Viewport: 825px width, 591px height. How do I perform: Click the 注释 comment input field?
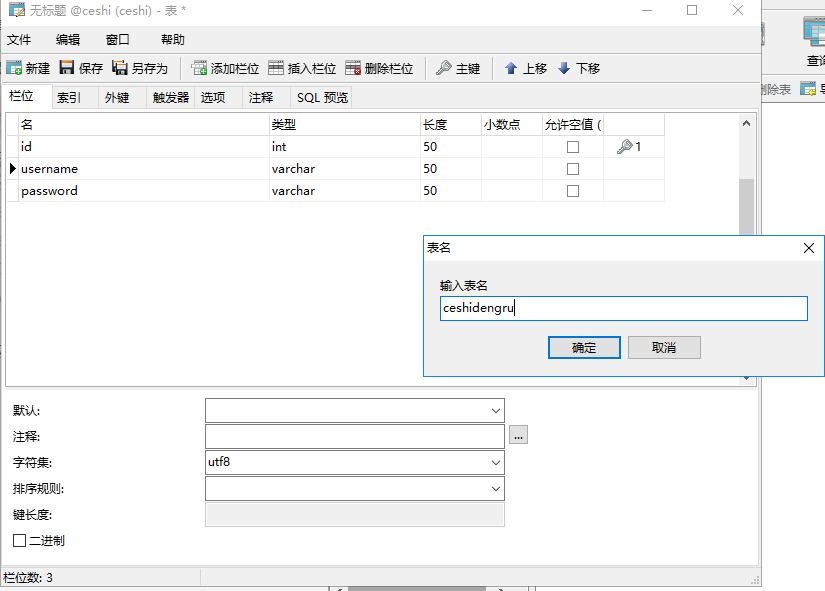click(355, 436)
